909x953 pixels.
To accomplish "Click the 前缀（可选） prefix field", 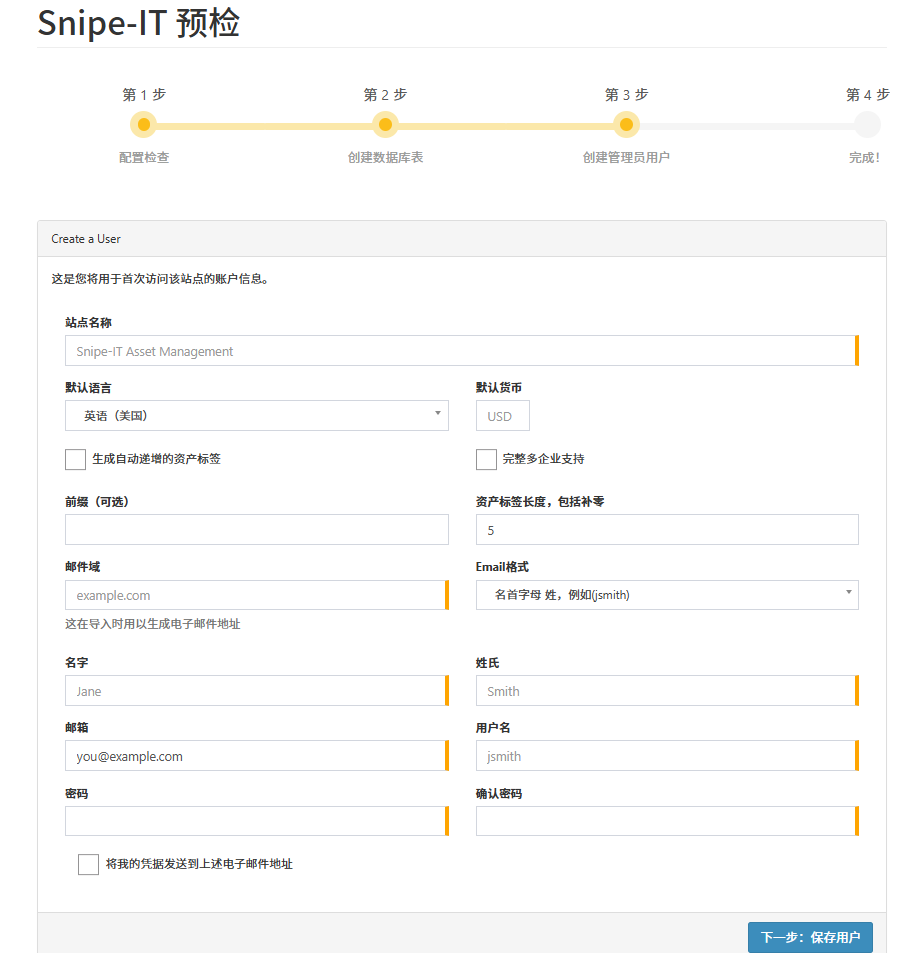I will pos(256,529).
